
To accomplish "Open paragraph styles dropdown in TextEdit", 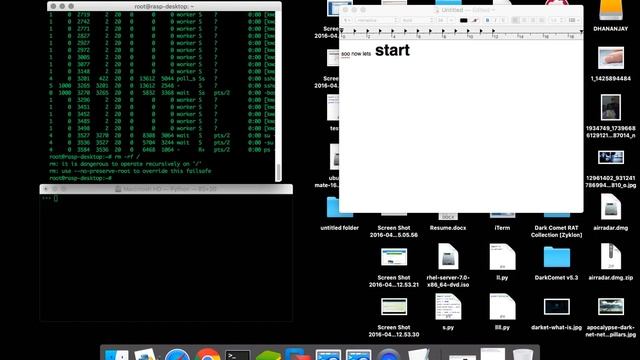I will pyautogui.click(x=347, y=20).
